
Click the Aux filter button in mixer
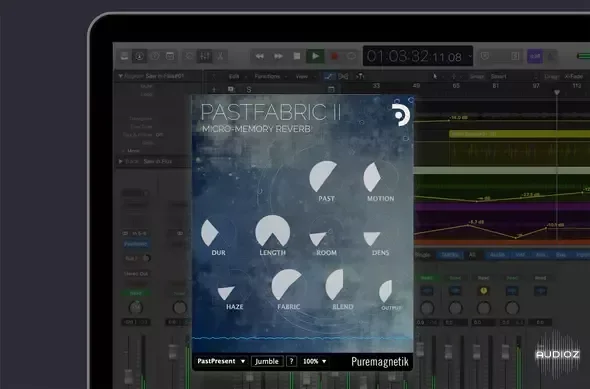(x=540, y=255)
